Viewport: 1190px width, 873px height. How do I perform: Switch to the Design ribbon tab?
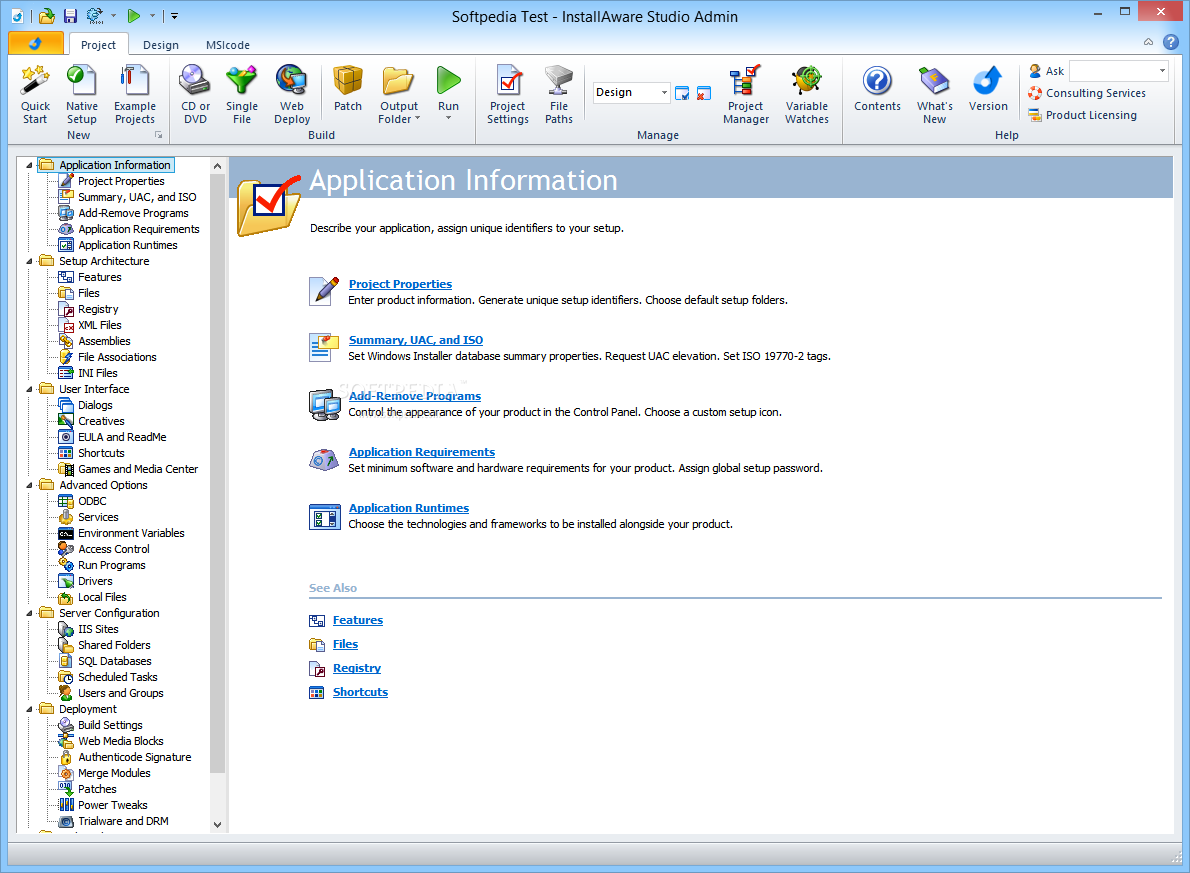click(x=161, y=45)
